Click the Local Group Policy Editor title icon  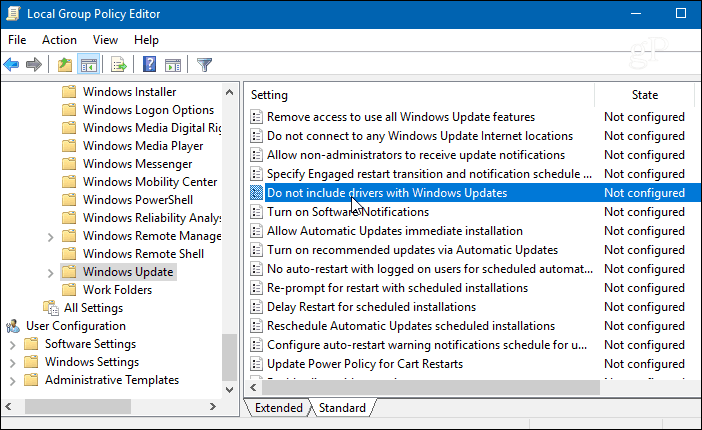click(x=13, y=13)
